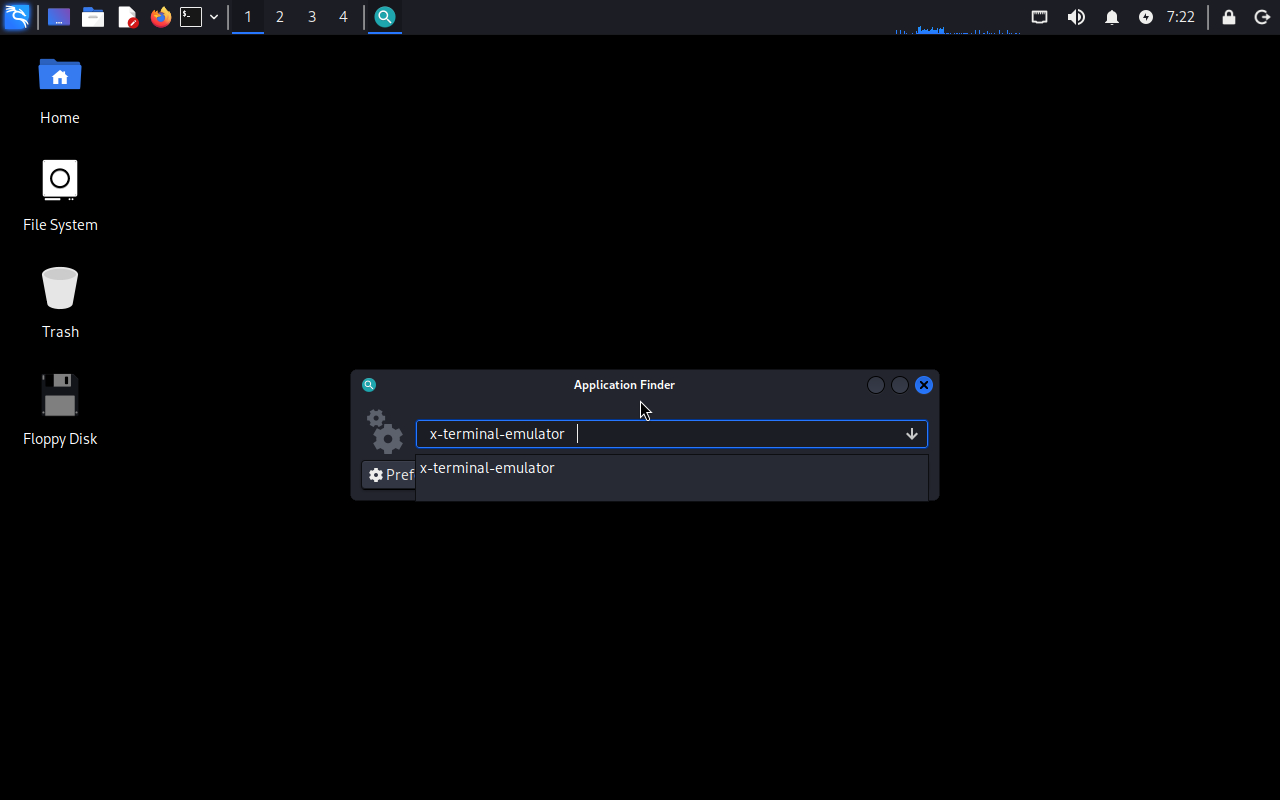1280x800 pixels.
Task: Select x-terminal-emulator autocomplete suggestion
Action: pyautogui.click(x=487, y=468)
